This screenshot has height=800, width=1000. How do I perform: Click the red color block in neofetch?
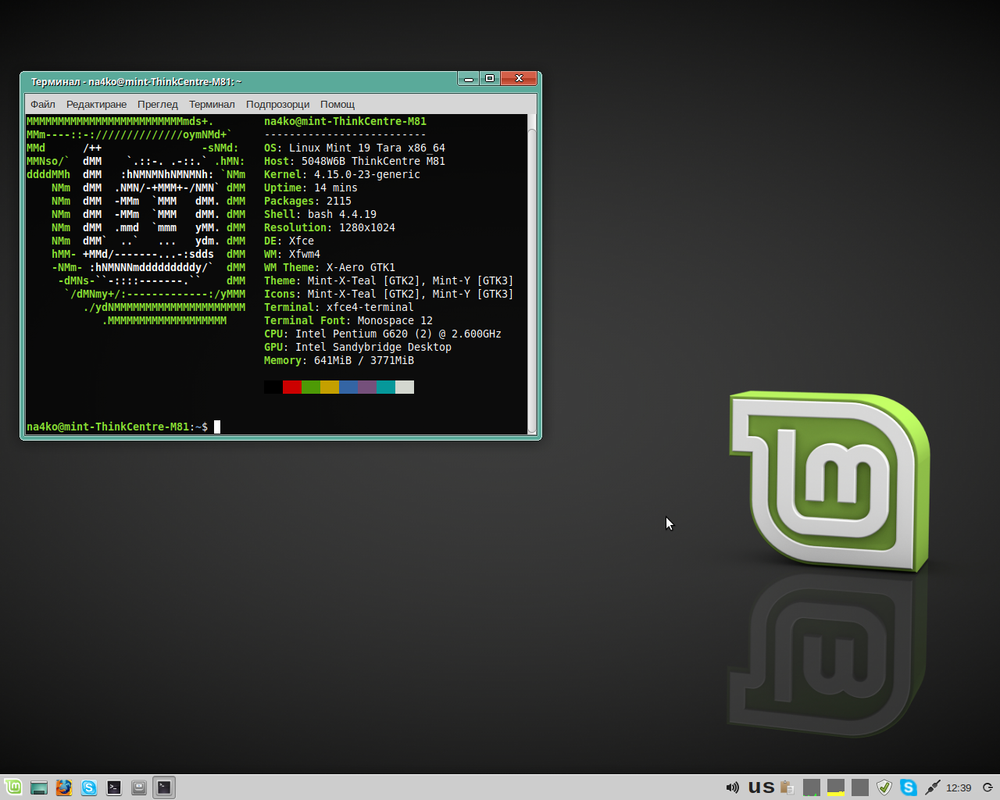coord(292,387)
